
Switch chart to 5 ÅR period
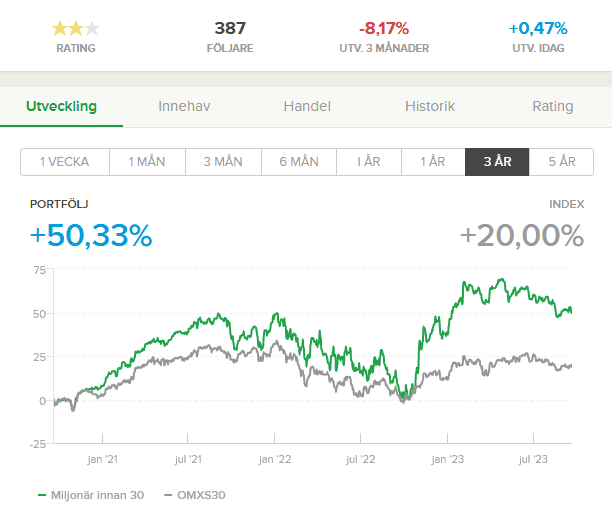561,162
